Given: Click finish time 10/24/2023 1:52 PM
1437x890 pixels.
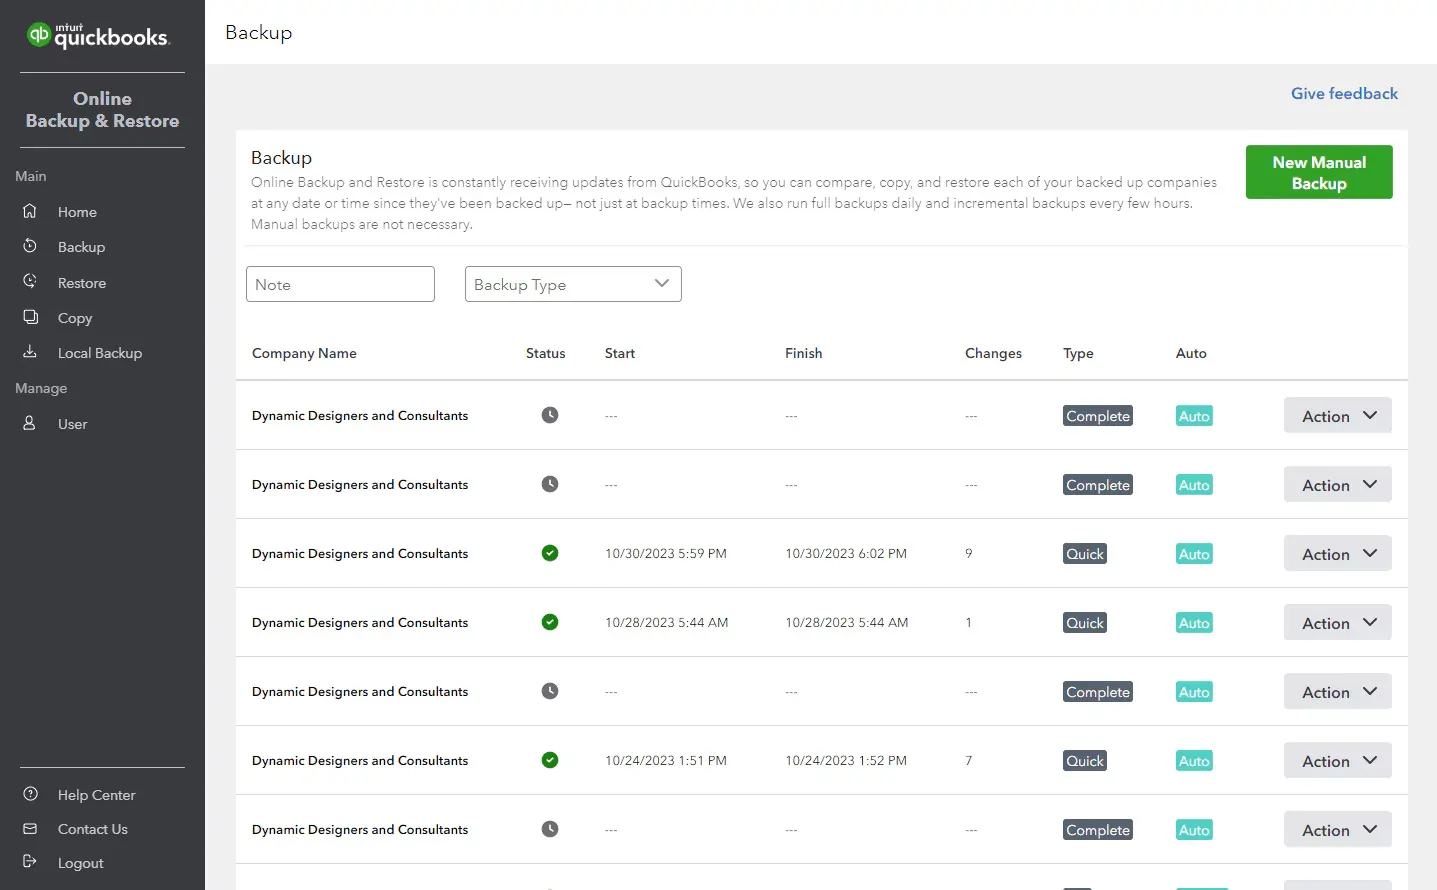Looking at the screenshot, I should click(x=846, y=760).
